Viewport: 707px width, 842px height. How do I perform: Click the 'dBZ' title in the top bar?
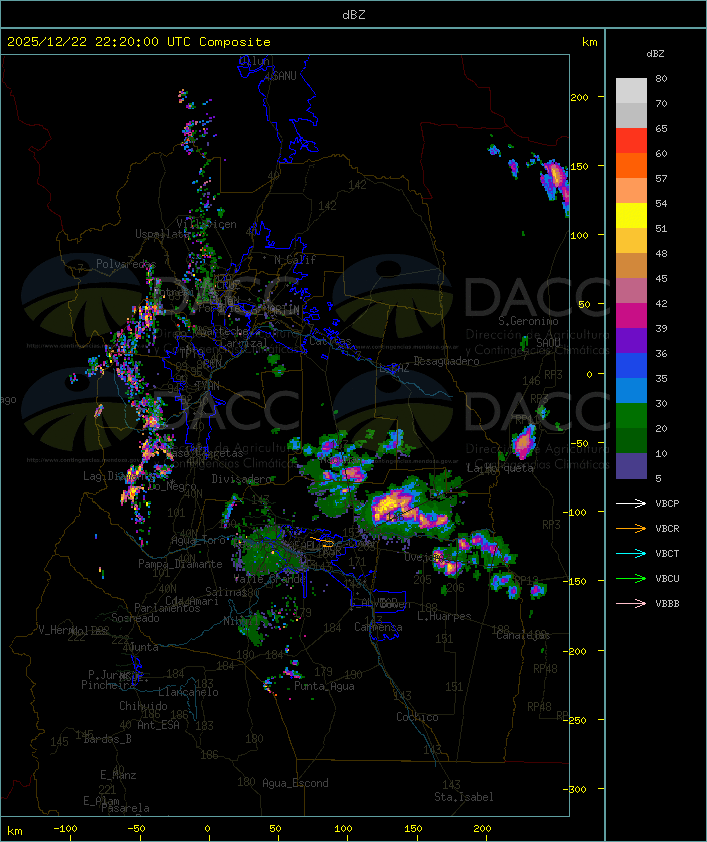click(x=354, y=14)
